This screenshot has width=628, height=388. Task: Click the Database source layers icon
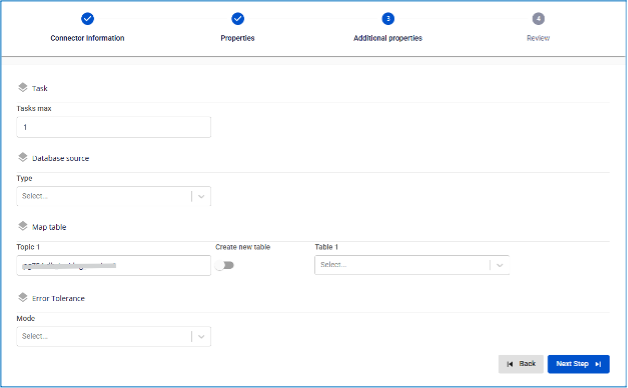click(23, 157)
